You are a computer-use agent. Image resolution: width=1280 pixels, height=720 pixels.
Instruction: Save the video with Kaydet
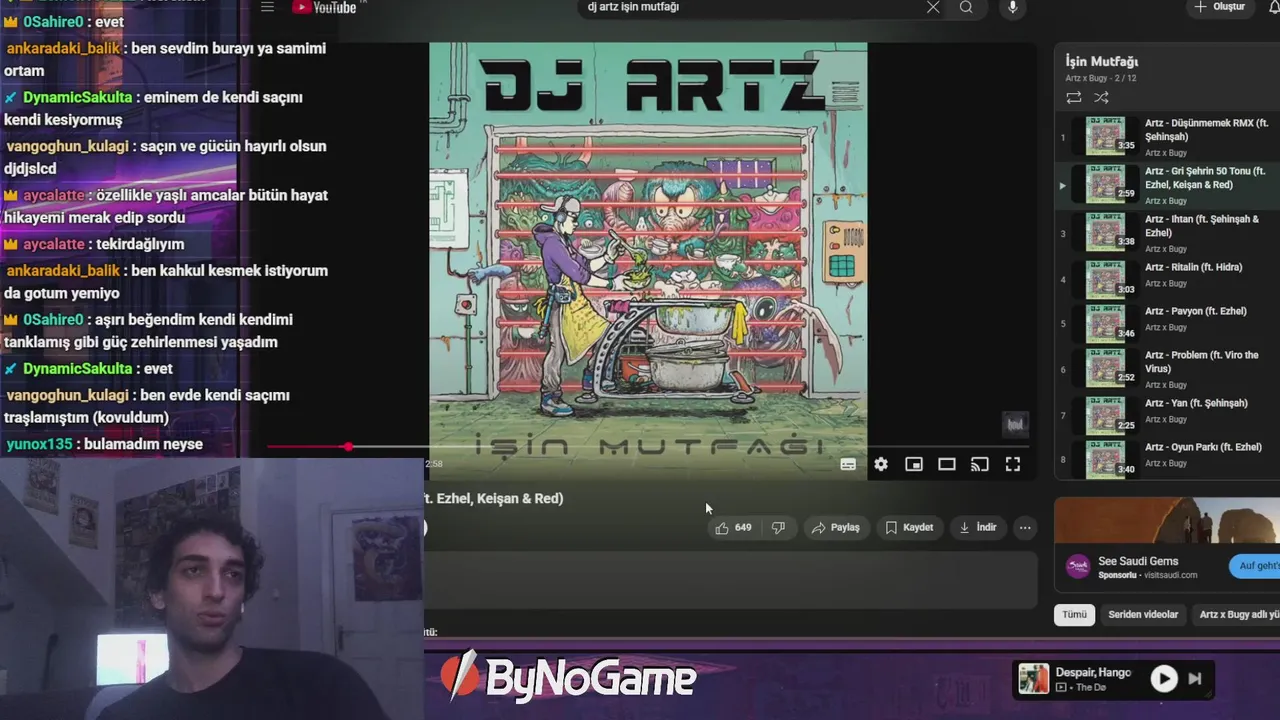[x=909, y=527]
